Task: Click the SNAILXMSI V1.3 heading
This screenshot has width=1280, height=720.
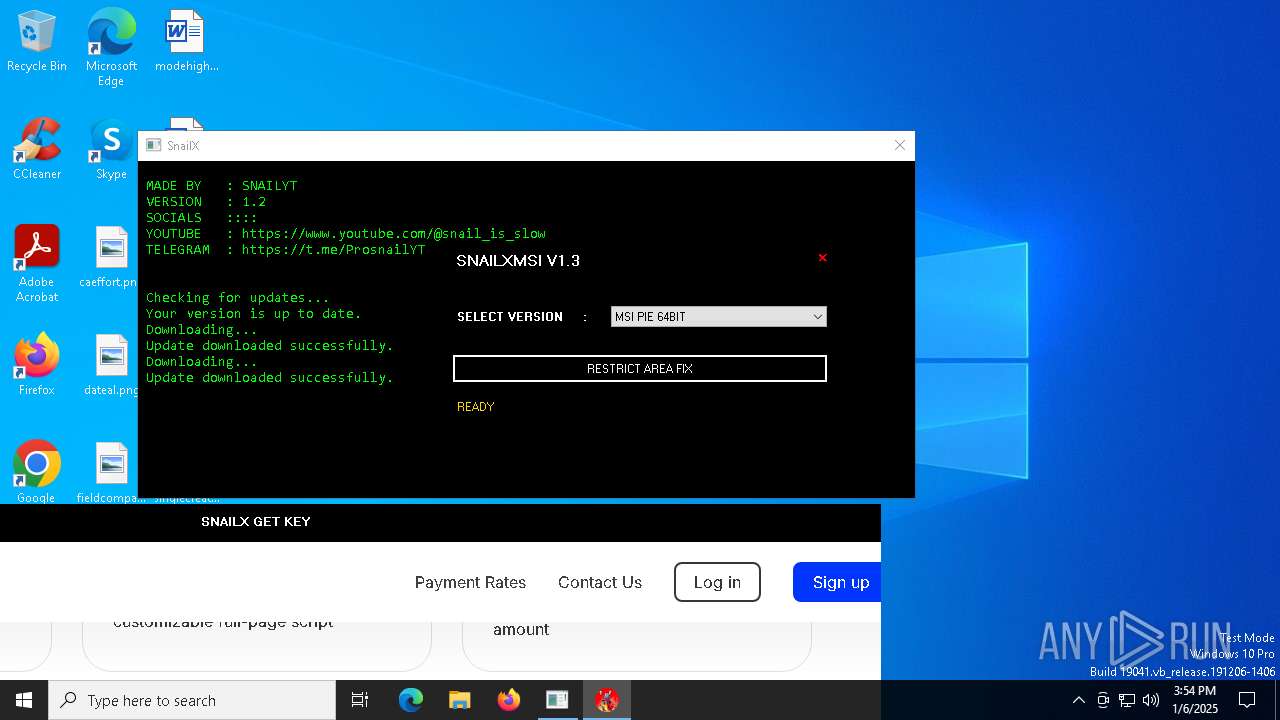Action: coord(518,261)
